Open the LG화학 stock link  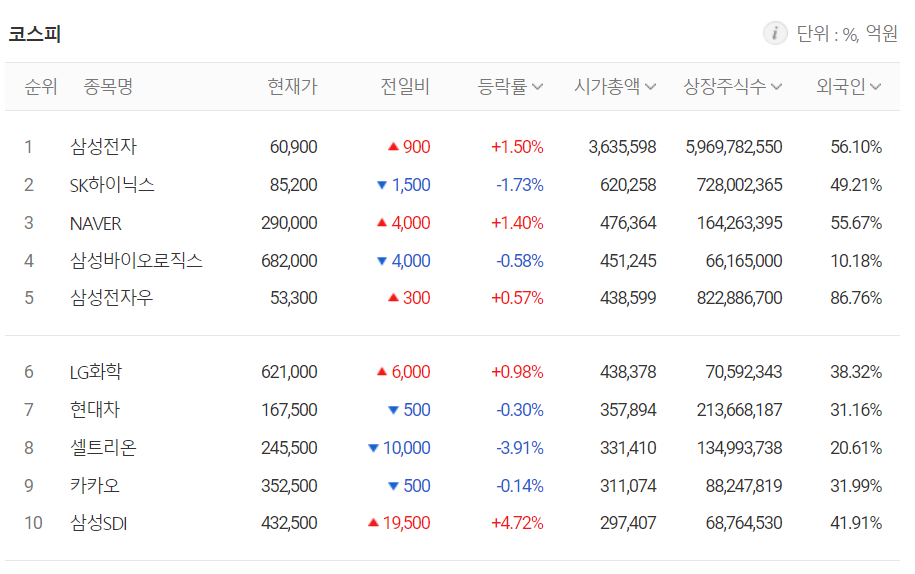tap(96, 372)
